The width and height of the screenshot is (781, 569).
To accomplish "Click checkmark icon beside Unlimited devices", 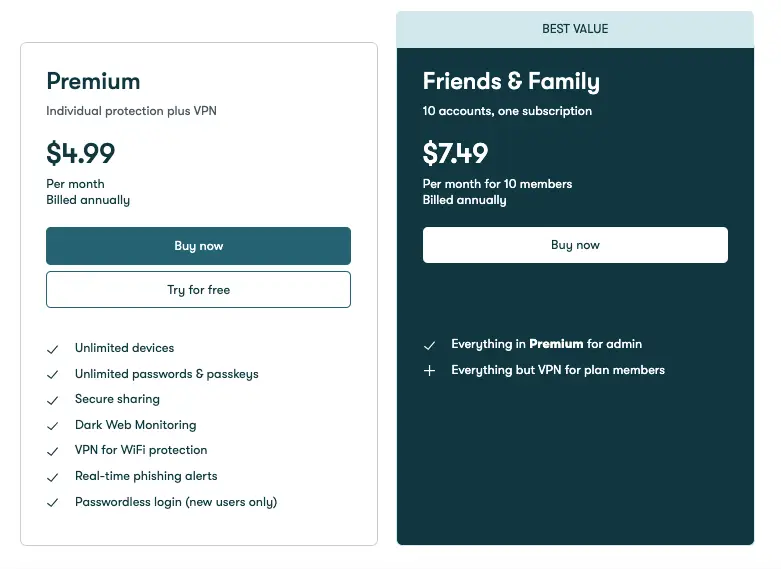I will coord(52,349).
